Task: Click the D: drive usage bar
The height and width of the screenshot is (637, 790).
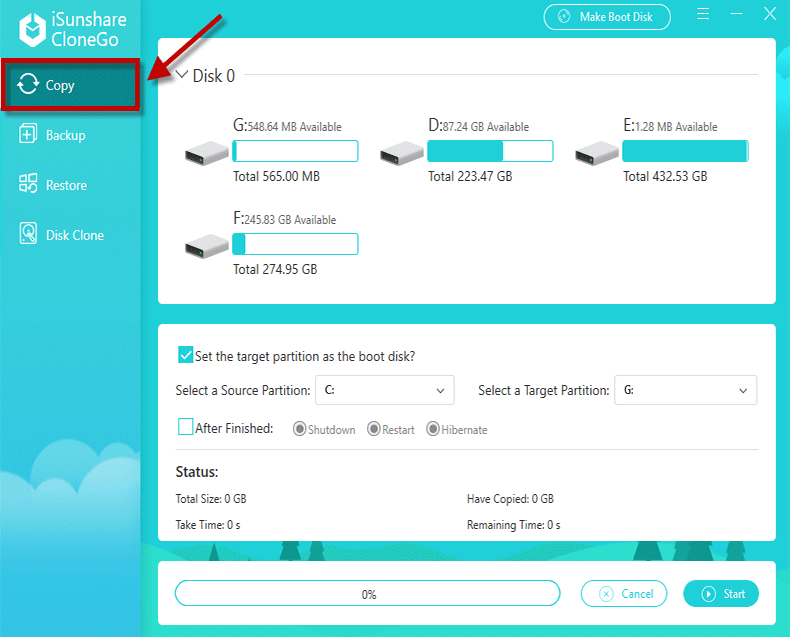Action: [490, 151]
